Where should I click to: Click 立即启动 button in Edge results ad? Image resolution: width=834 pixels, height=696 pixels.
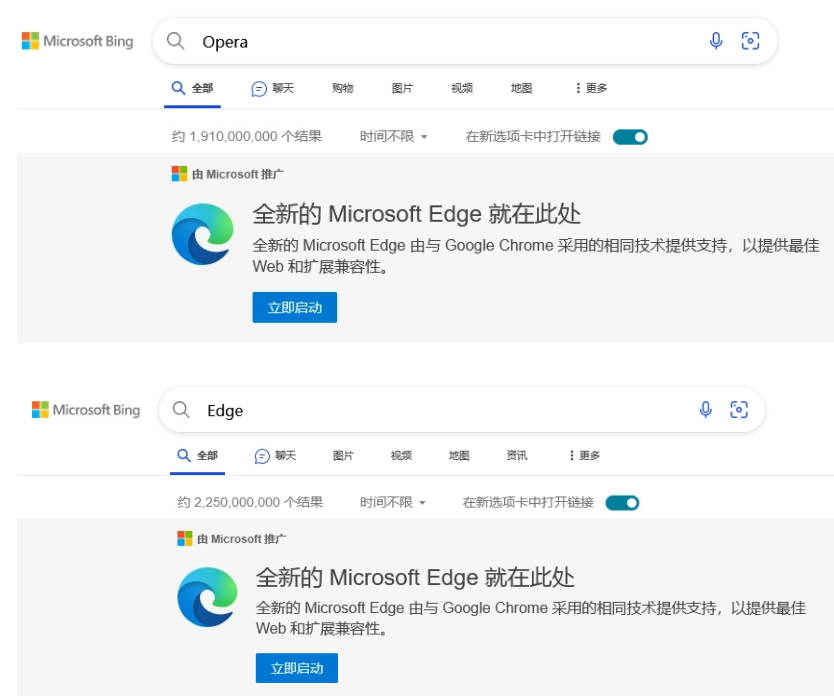point(297,668)
